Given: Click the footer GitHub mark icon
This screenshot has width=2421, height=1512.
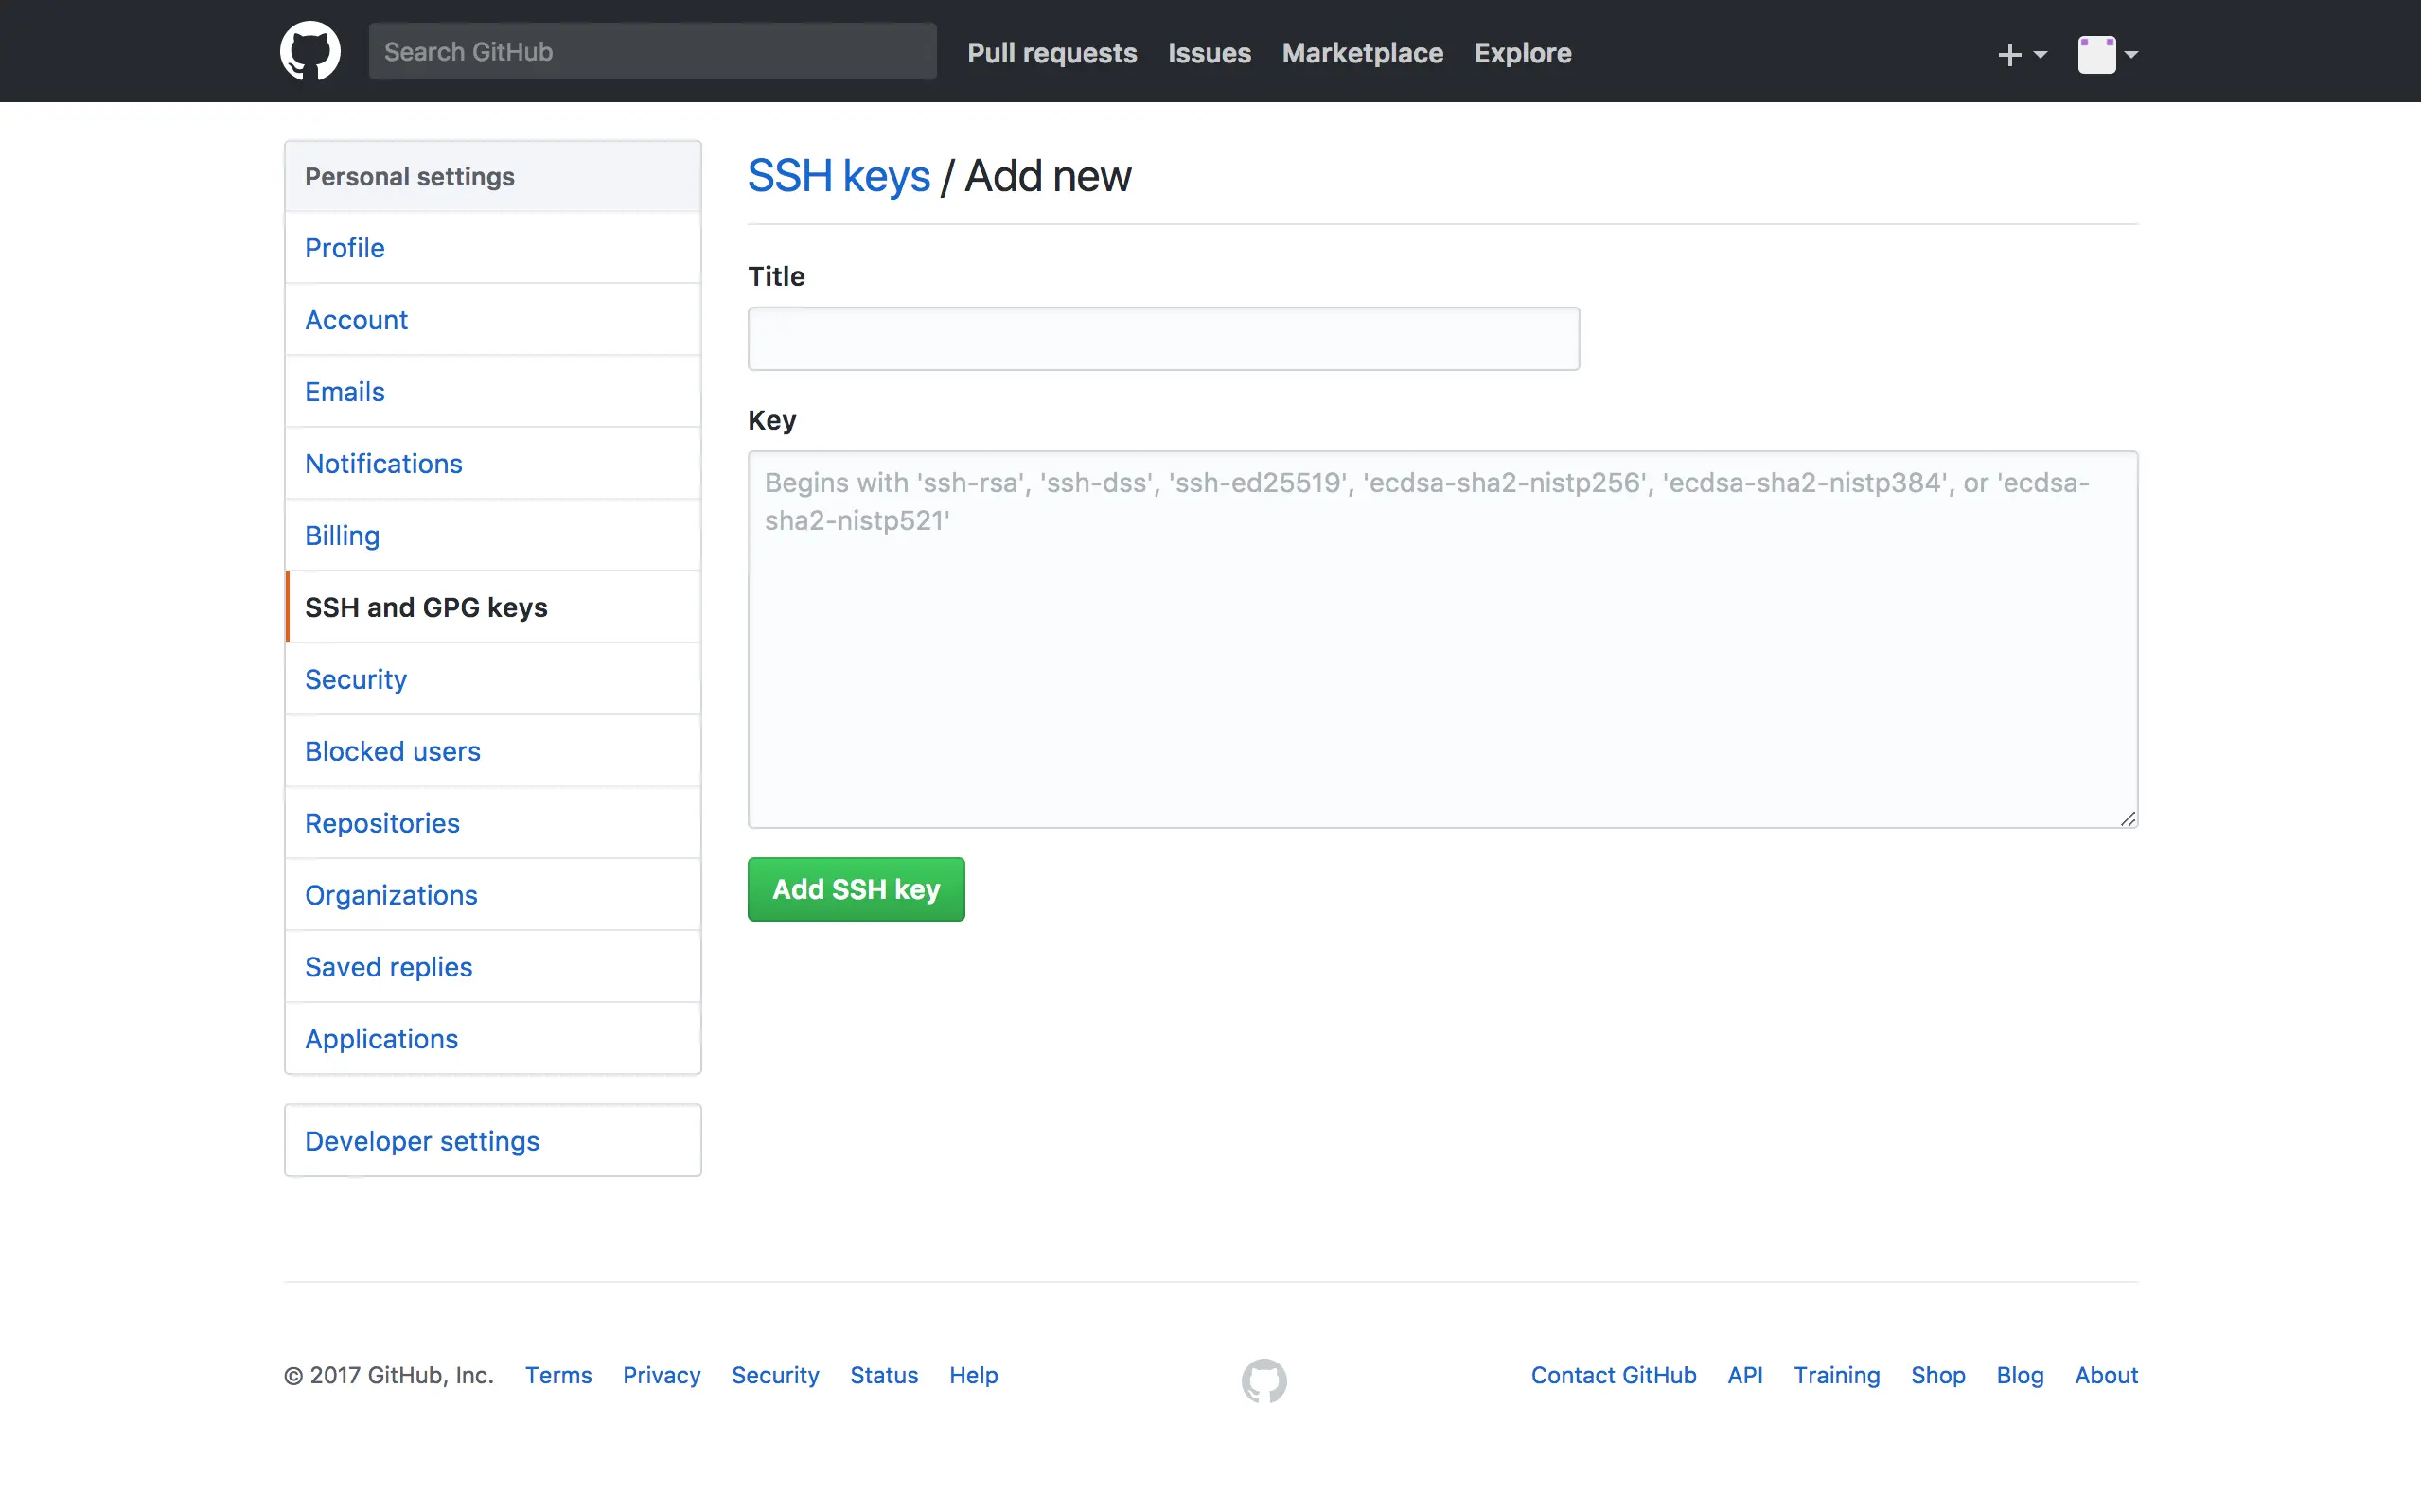Looking at the screenshot, I should tap(1264, 1380).
